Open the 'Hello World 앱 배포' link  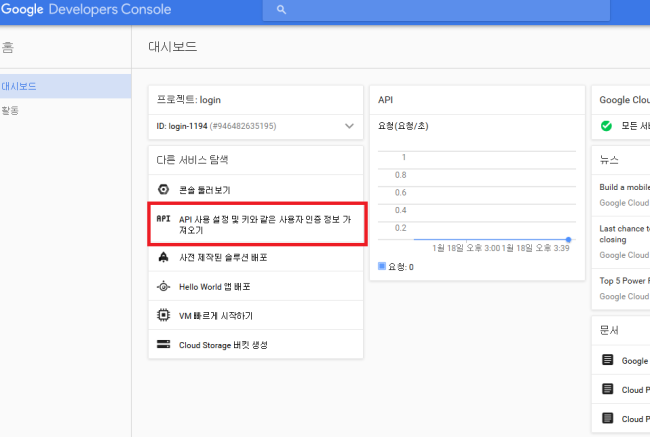(214, 286)
